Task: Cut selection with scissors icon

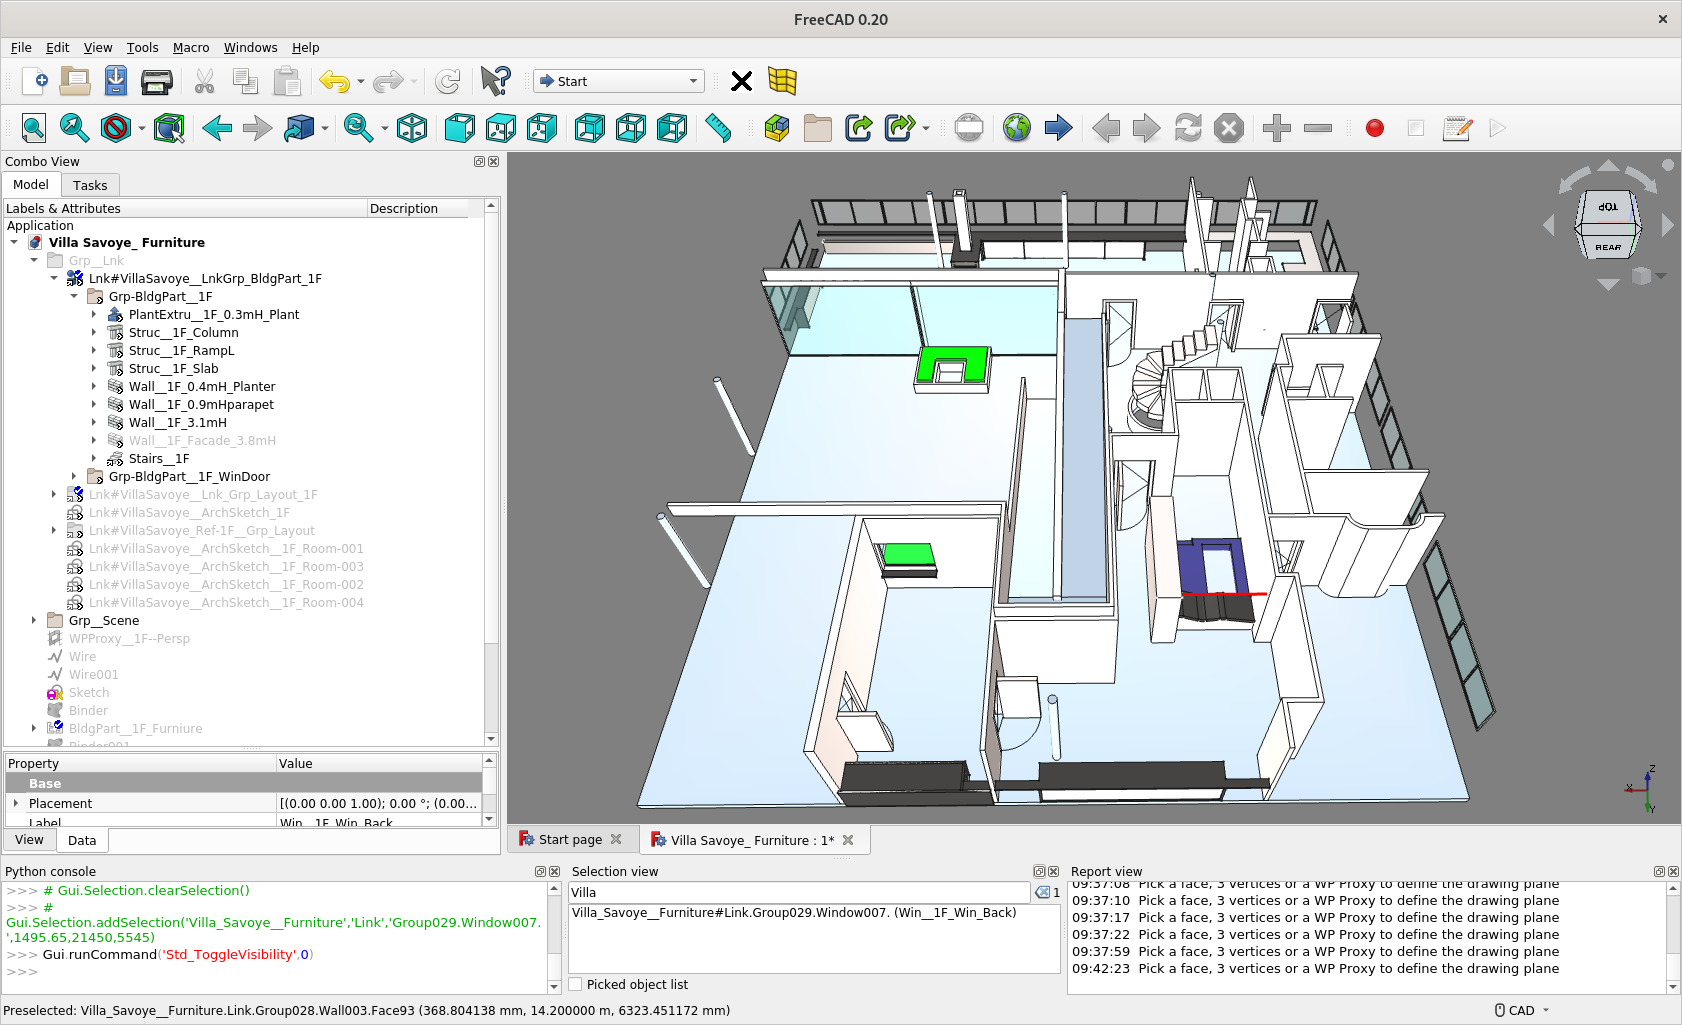Action: coord(205,81)
